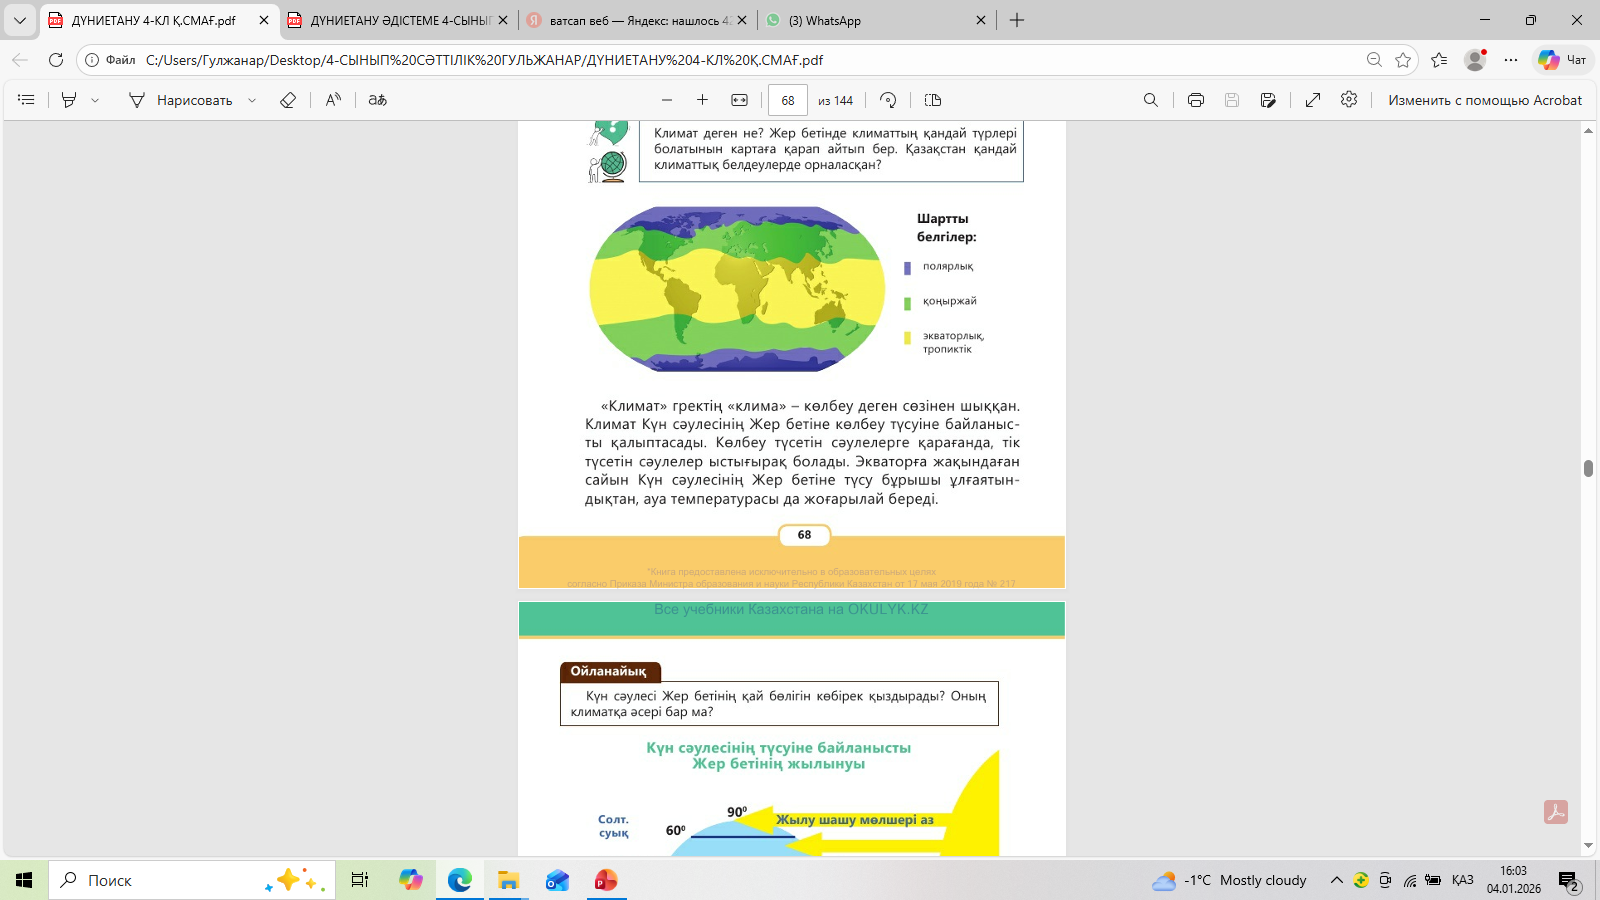Rotate the PDF page

888,100
